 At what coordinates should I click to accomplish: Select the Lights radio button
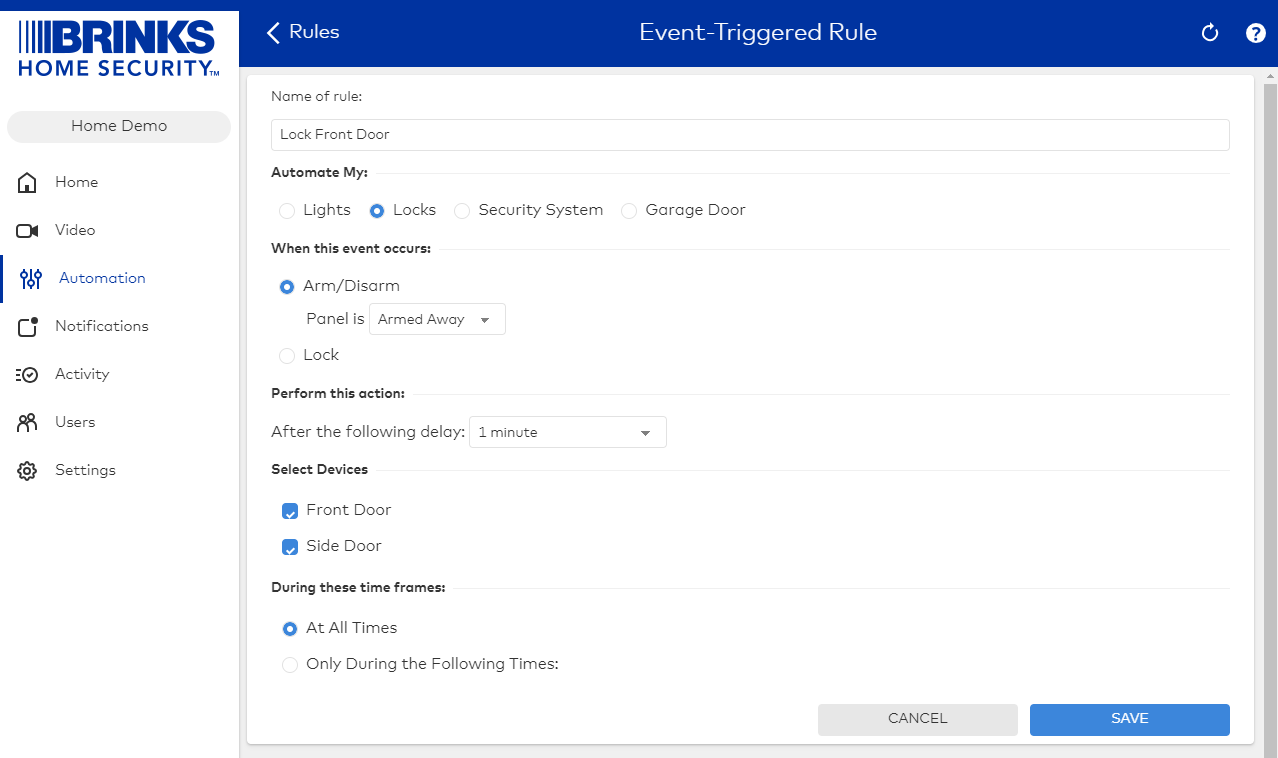pos(287,211)
